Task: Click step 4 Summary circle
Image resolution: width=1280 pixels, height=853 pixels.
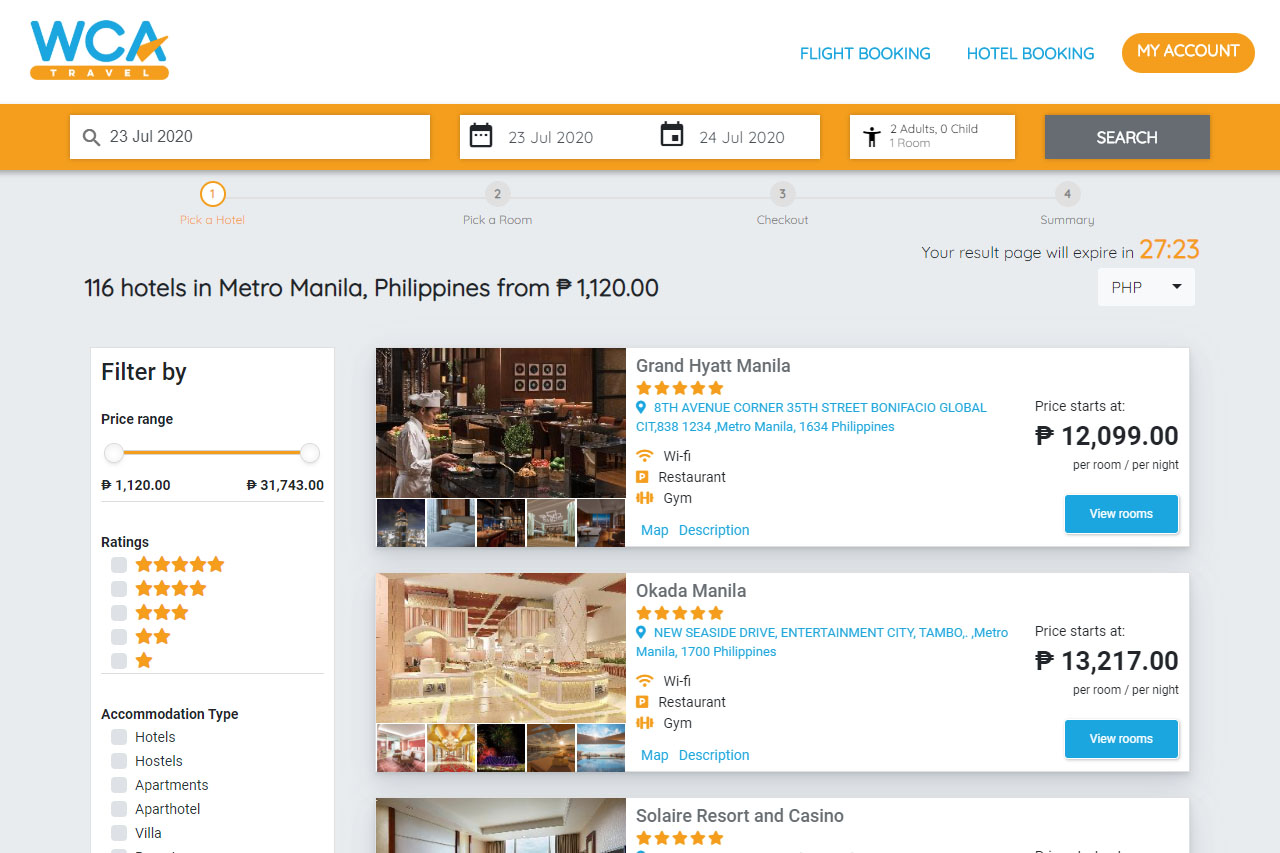Action: (1067, 194)
